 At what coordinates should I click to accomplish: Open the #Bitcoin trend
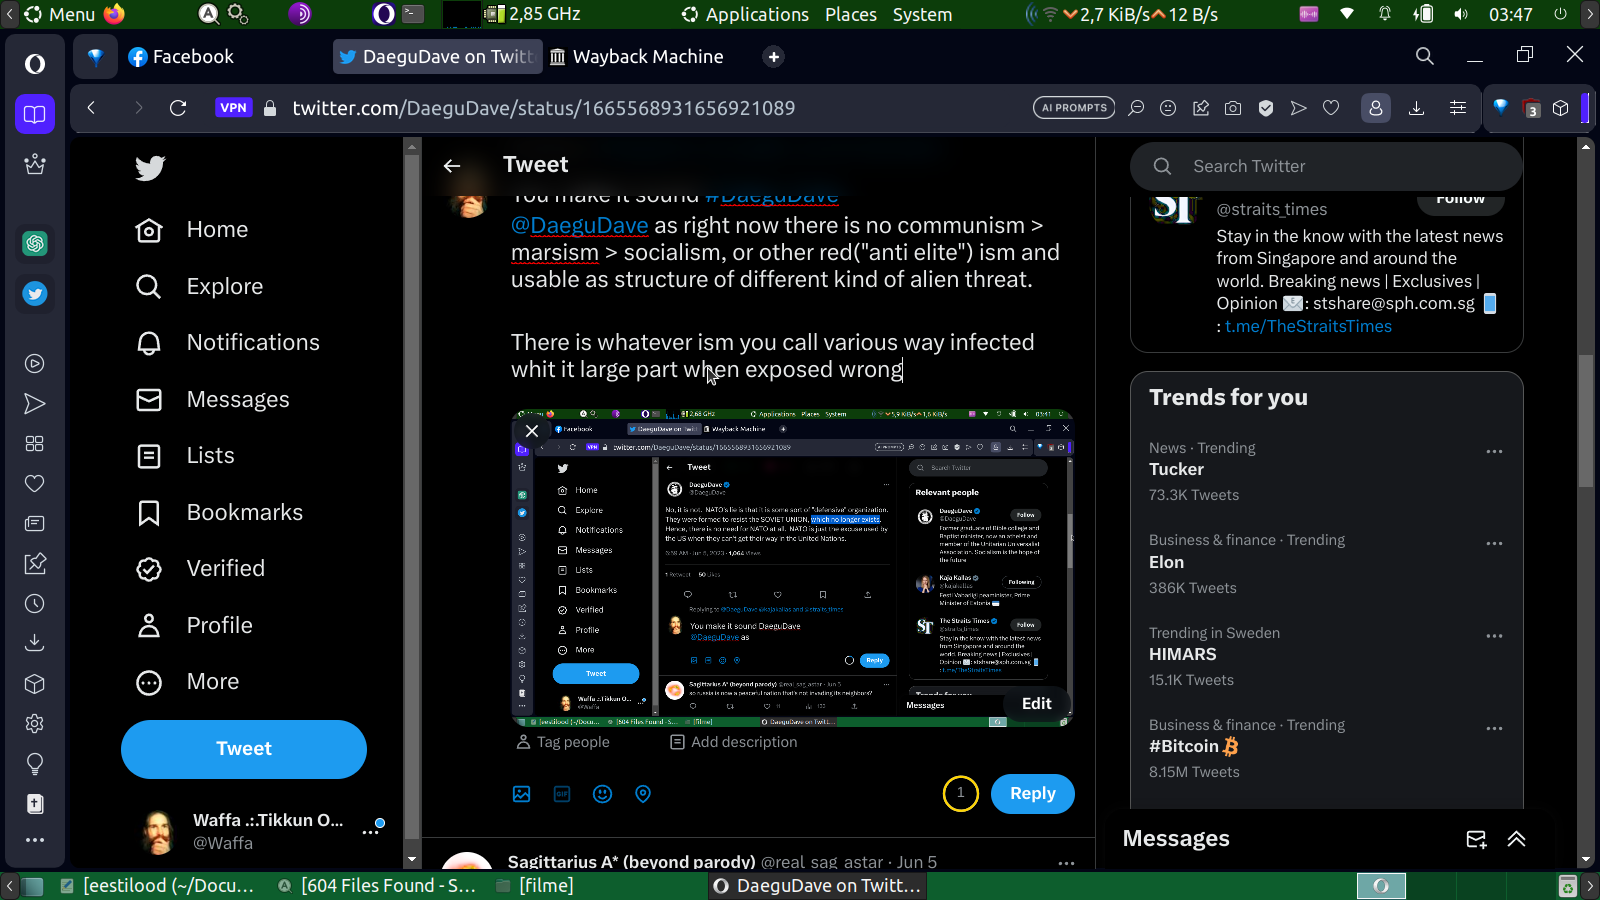pos(1194,747)
